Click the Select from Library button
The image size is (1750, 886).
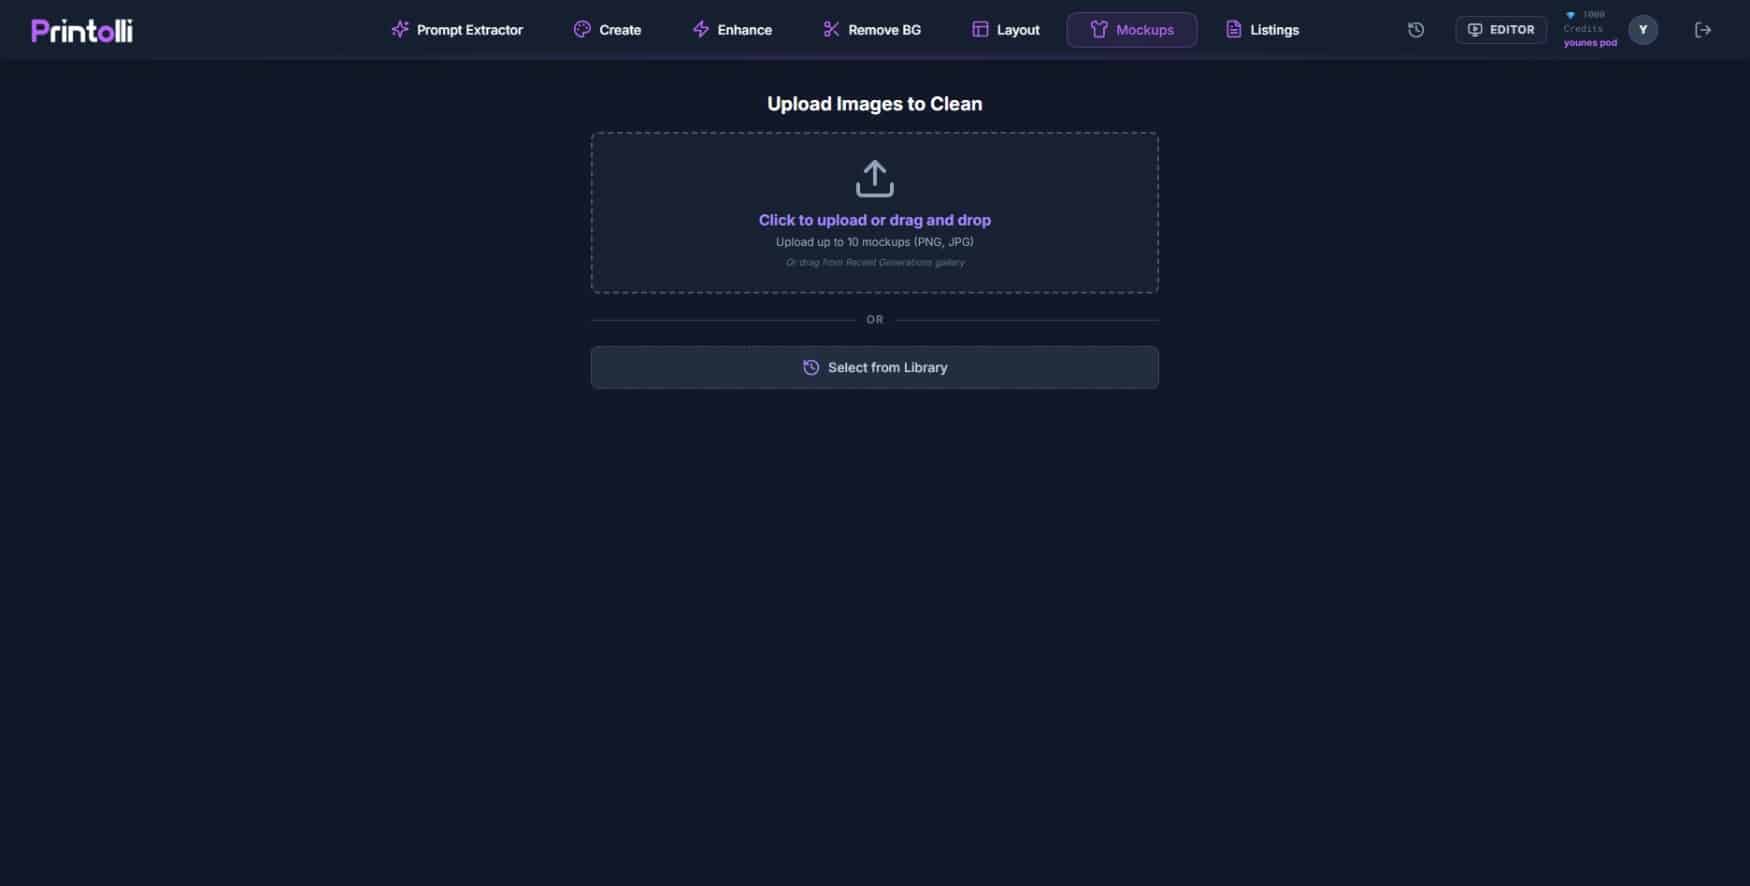[x=875, y=368]
